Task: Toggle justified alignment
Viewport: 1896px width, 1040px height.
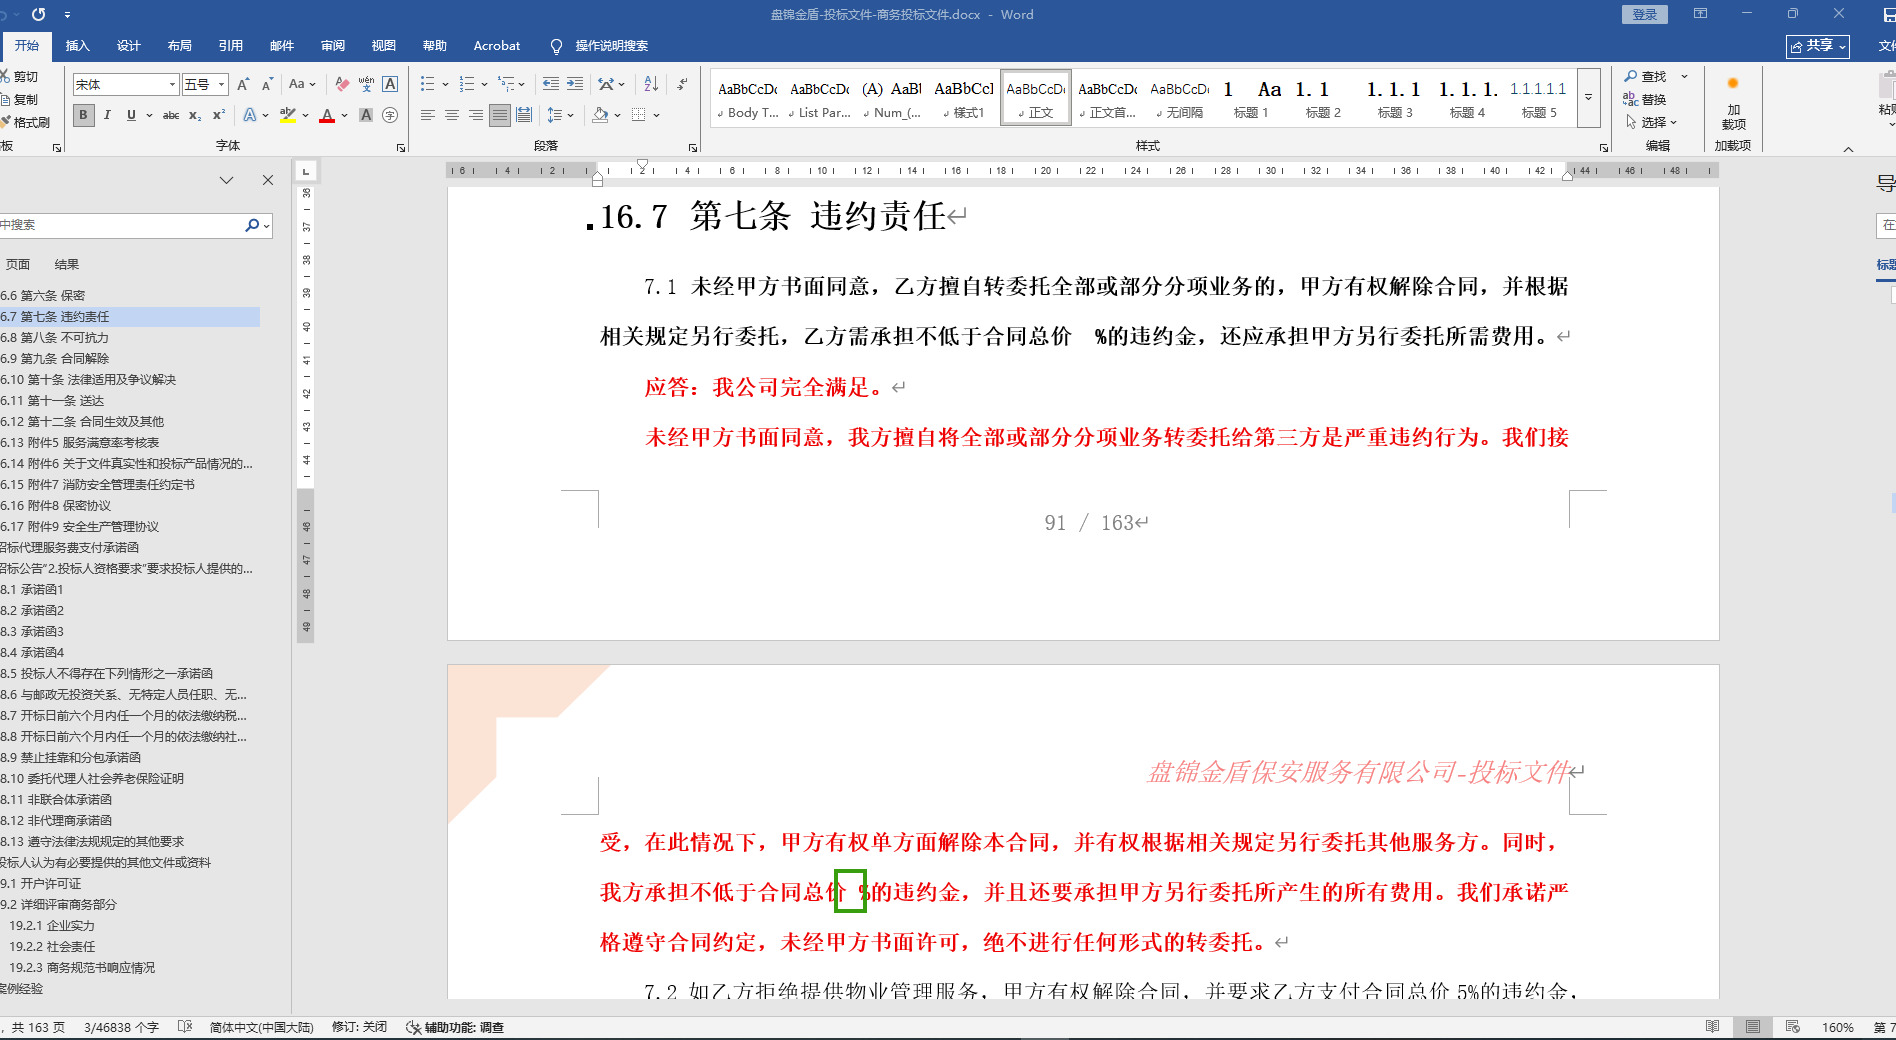Action: [500, 116]
